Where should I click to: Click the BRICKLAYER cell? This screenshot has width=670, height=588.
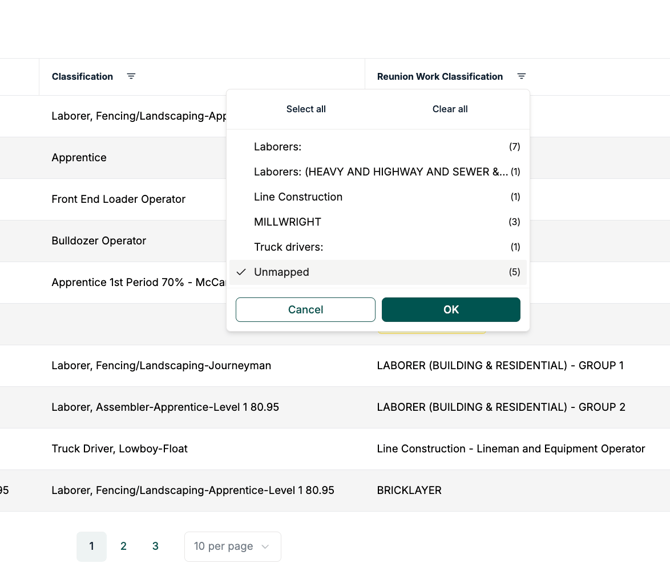(x=409, y=490)
